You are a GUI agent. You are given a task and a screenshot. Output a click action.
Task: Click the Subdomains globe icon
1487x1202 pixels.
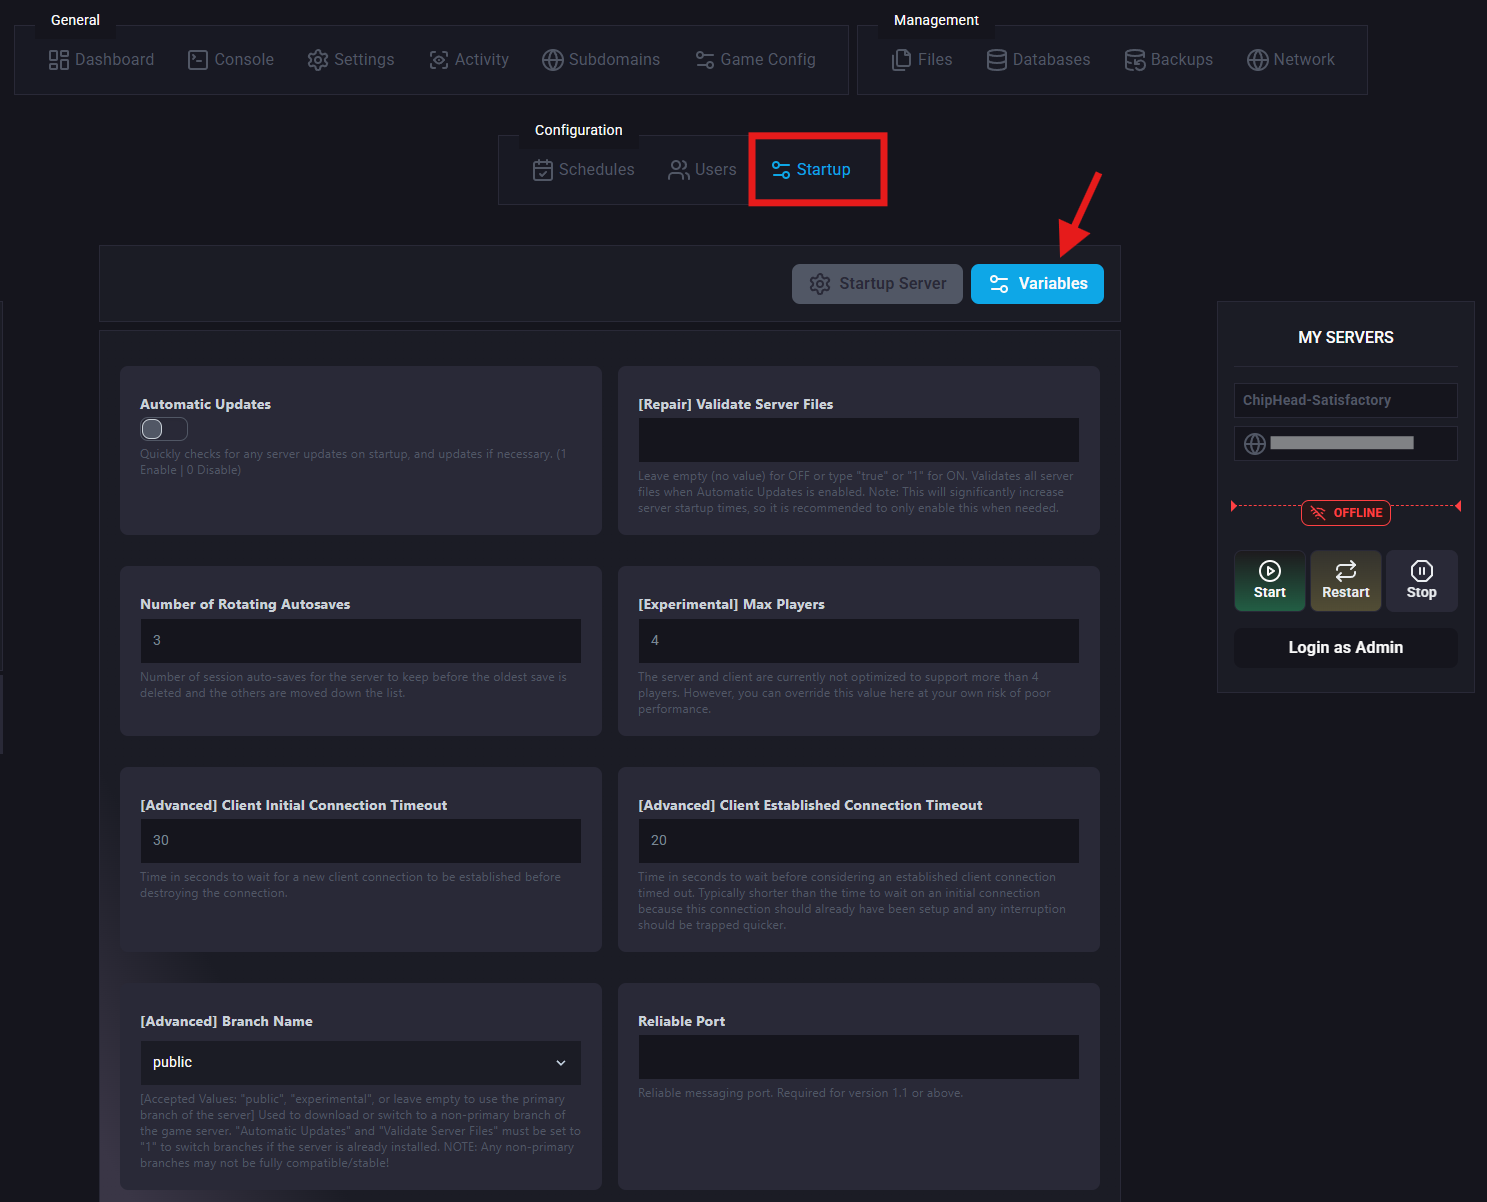pyautogui.click(x=553, y=60)
